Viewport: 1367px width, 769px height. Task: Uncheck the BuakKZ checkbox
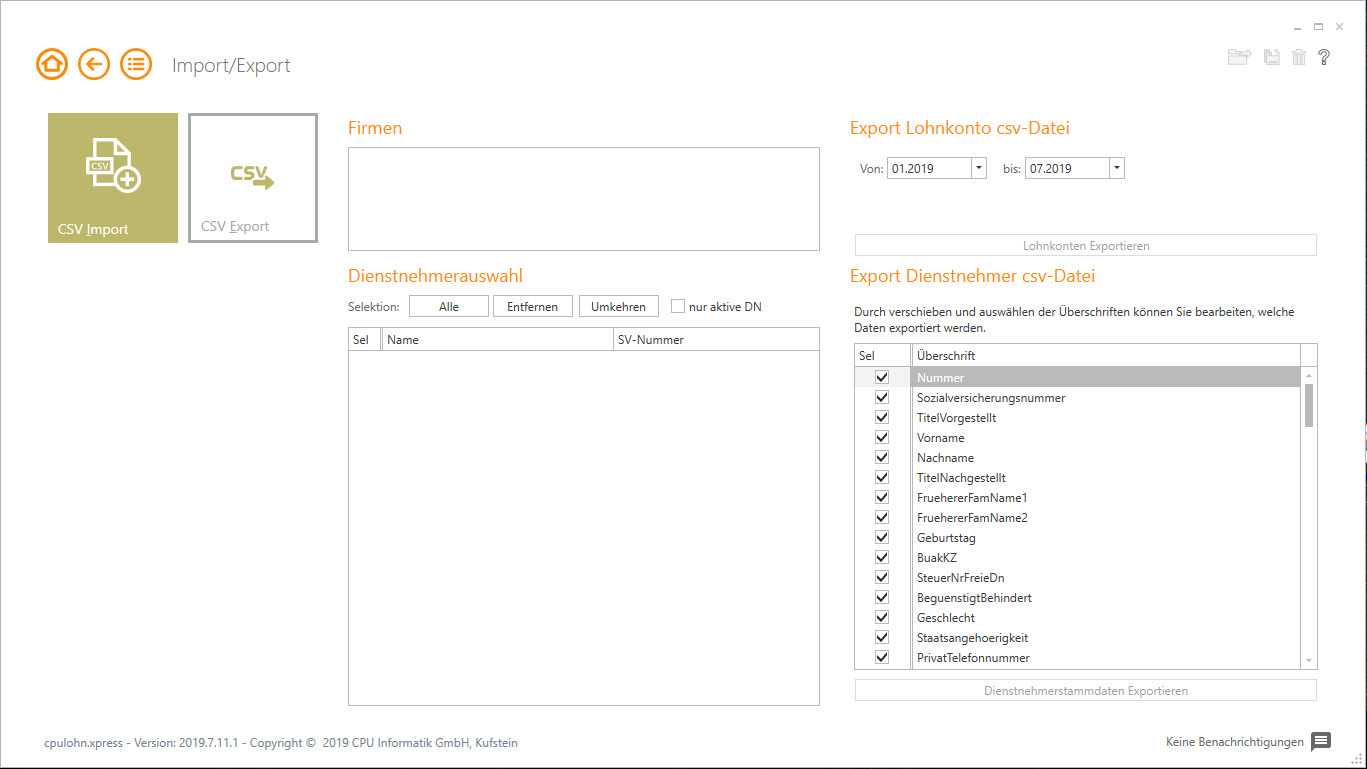[882, 557]
